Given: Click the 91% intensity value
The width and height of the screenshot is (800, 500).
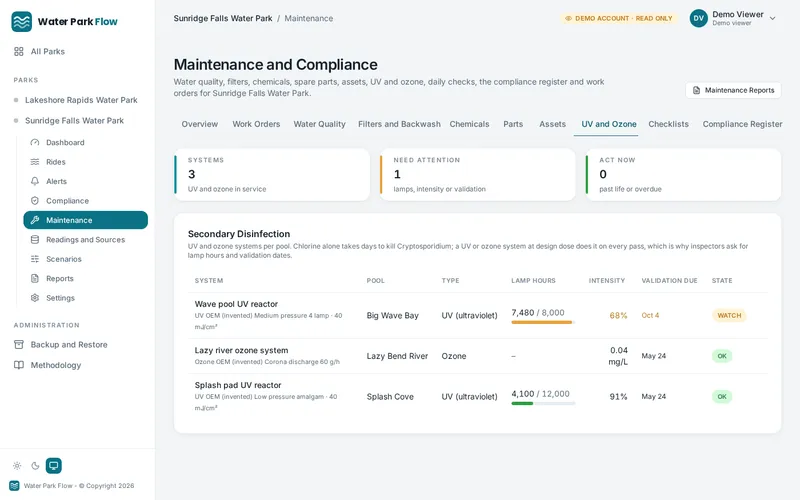Looking at the screenshot, I should (618, 396).
